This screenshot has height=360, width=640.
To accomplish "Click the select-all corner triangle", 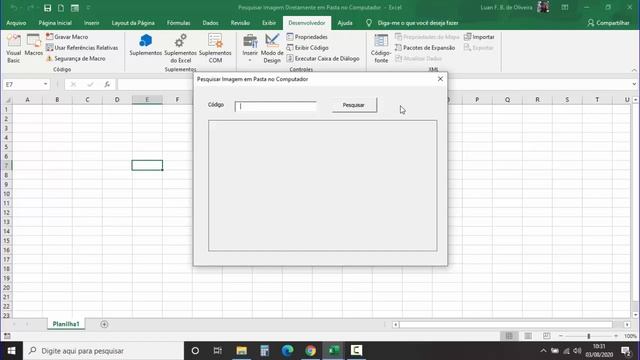I will [x=7, y=100].
